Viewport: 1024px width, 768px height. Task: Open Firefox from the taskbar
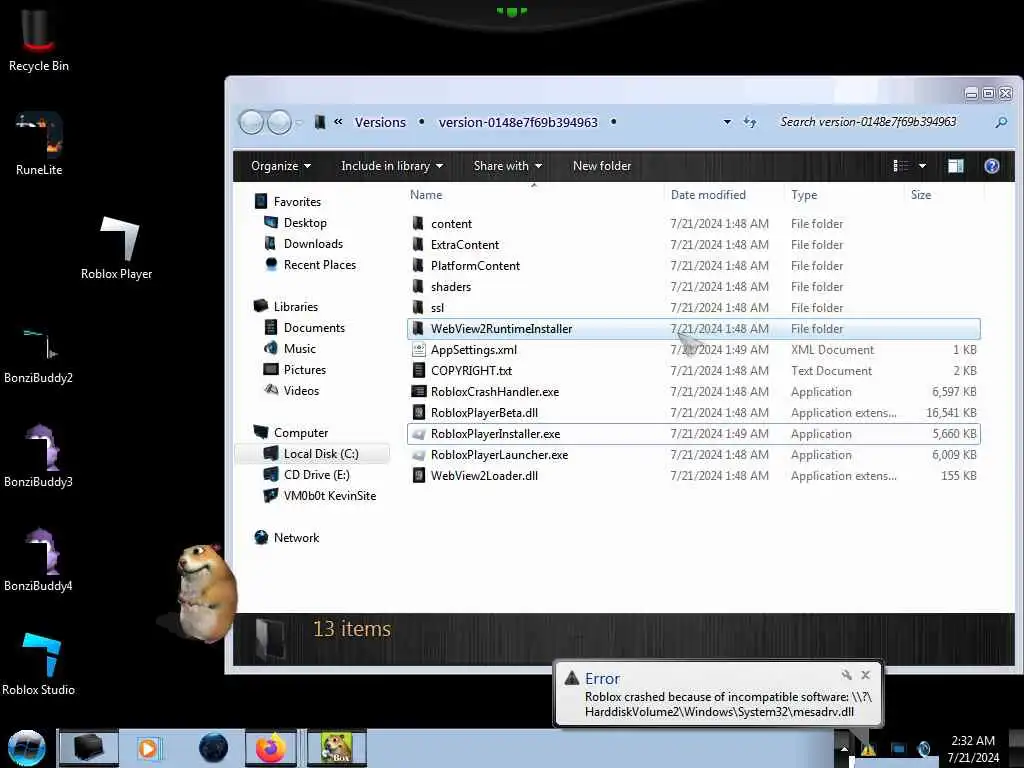270,748
